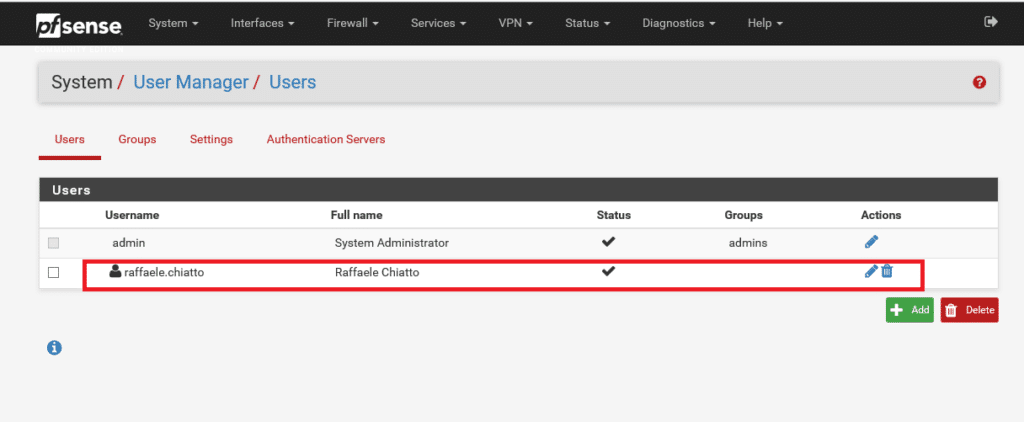Image resolution: width=1024 pixels, height=422 pixels.
Task: Click the disabled checkbox for admin
Action: pyautogui.click(x=54, y=243)
